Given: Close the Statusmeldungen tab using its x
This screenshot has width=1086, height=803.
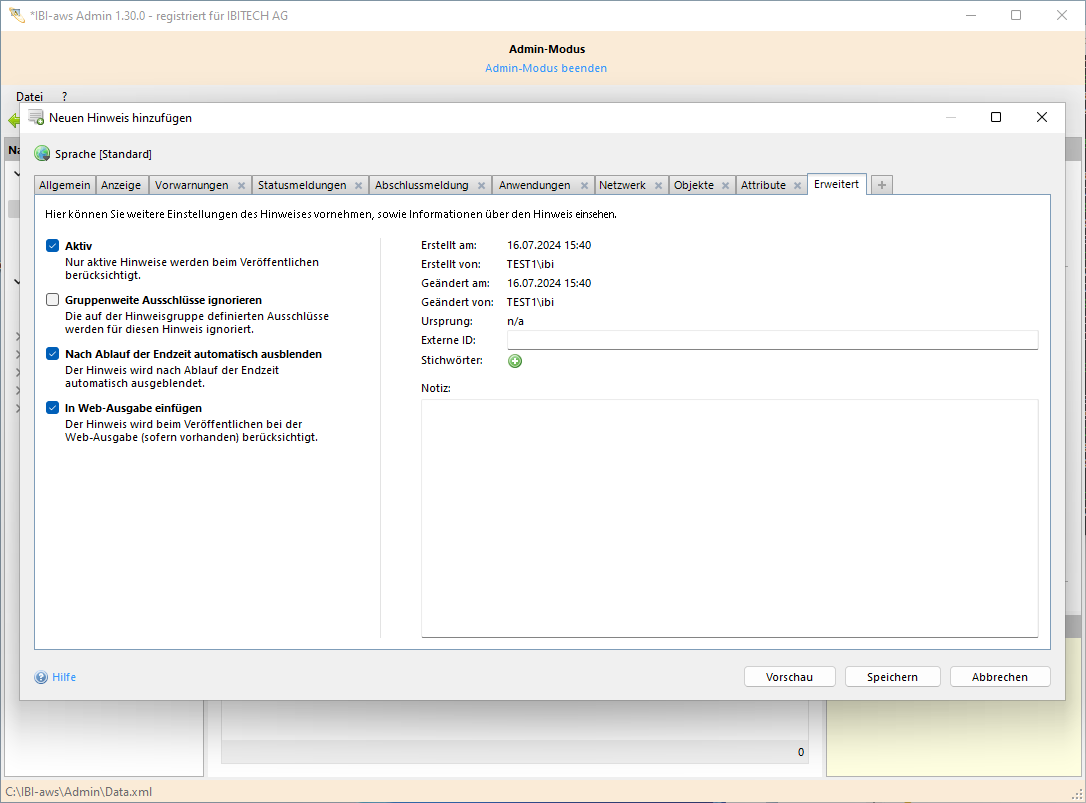Looking at the screenshot, I should [x=358, y=186].
